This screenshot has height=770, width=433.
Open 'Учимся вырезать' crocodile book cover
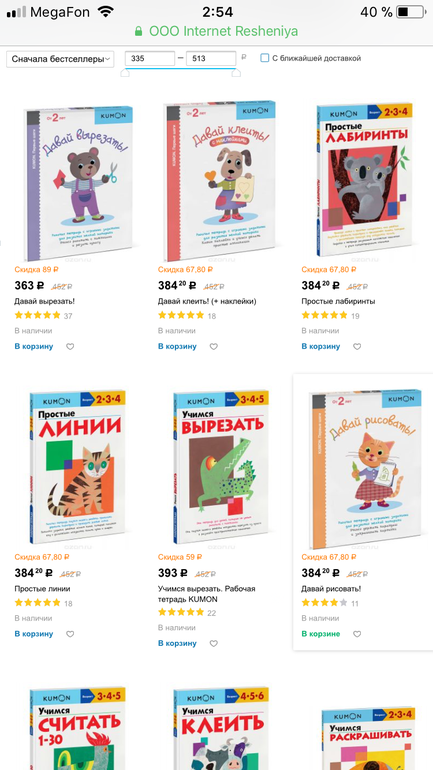[221, 467]
